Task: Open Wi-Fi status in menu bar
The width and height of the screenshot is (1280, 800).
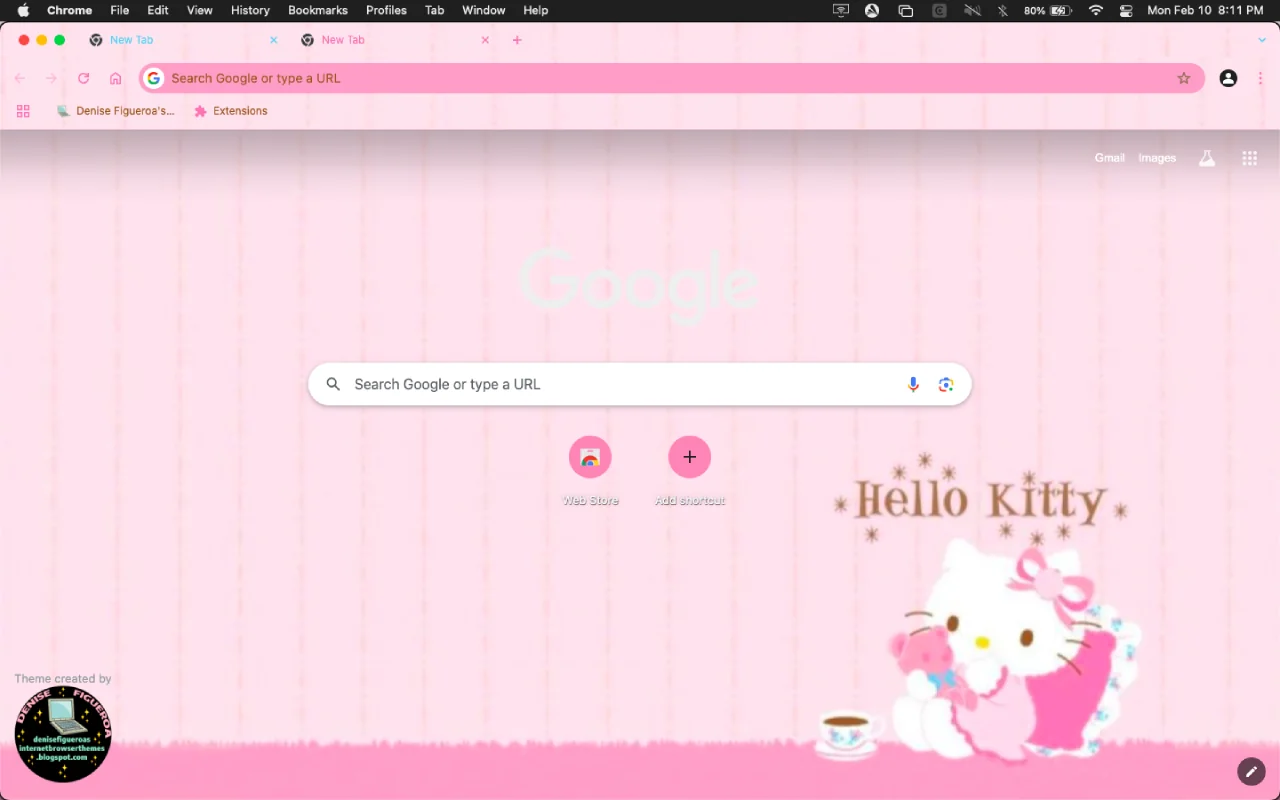Action: 1096,10
